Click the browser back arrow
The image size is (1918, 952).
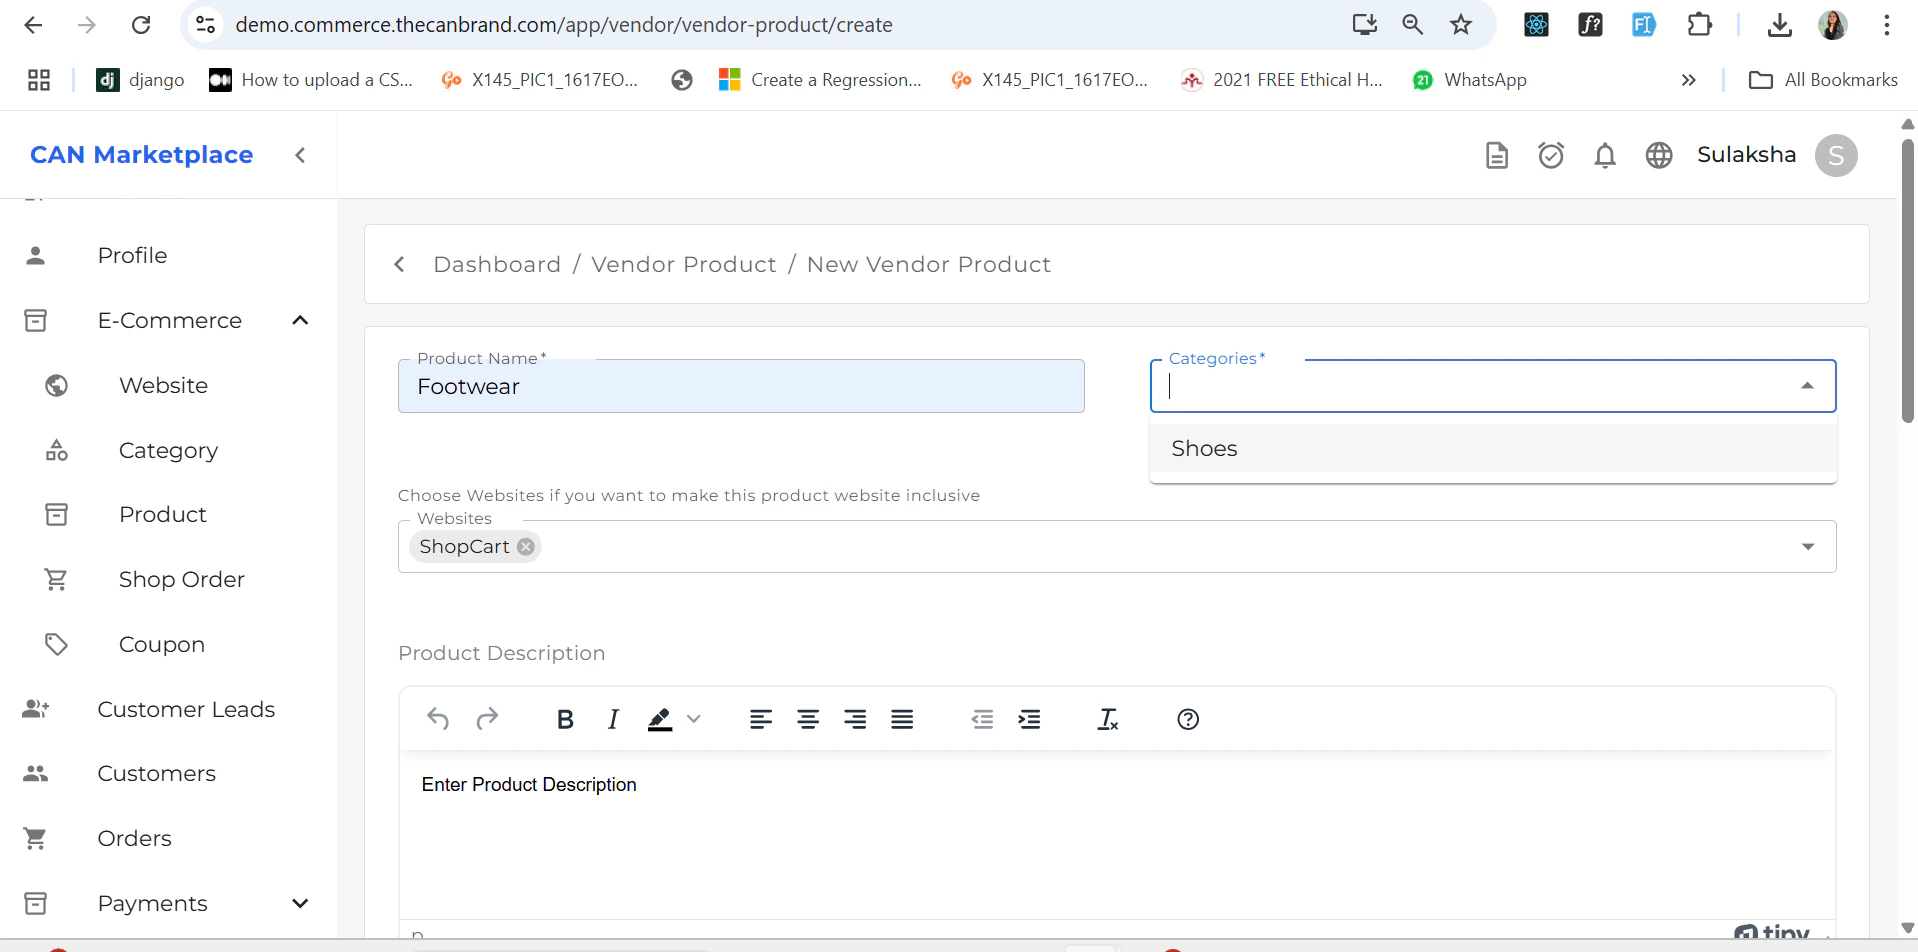click(x=33, y=25)
